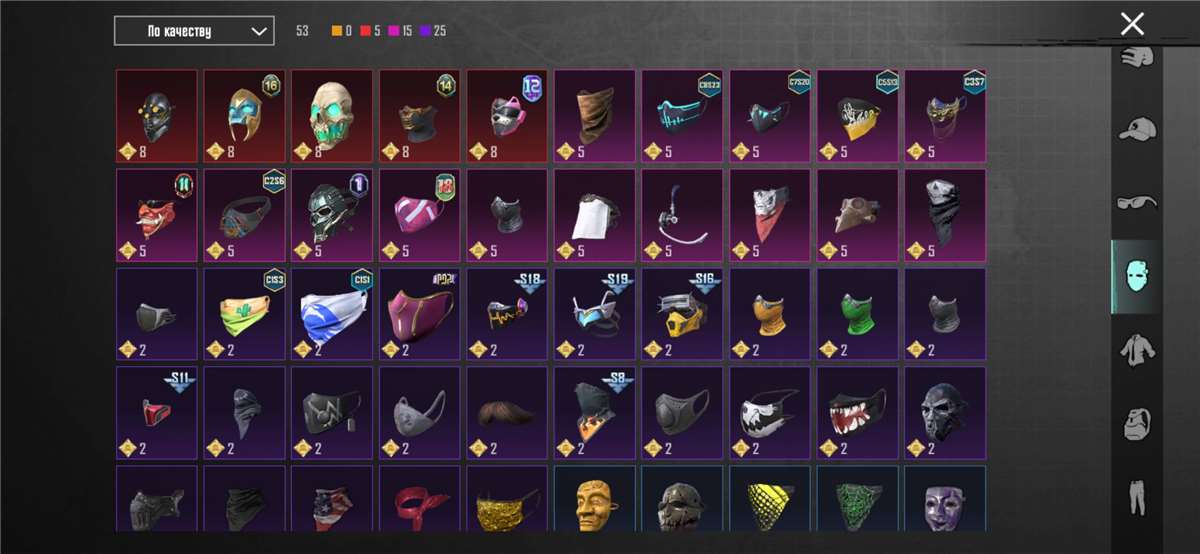Open the pants category icon
The height and width of the screenshot is (554, 1200).
[1137, 494]
